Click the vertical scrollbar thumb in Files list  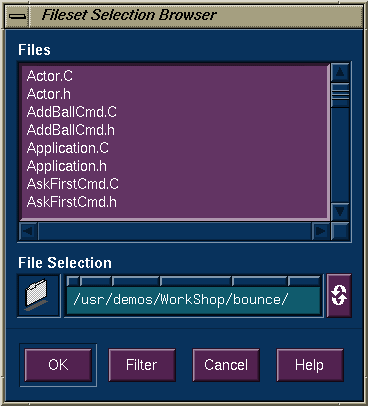pos(340,94)
